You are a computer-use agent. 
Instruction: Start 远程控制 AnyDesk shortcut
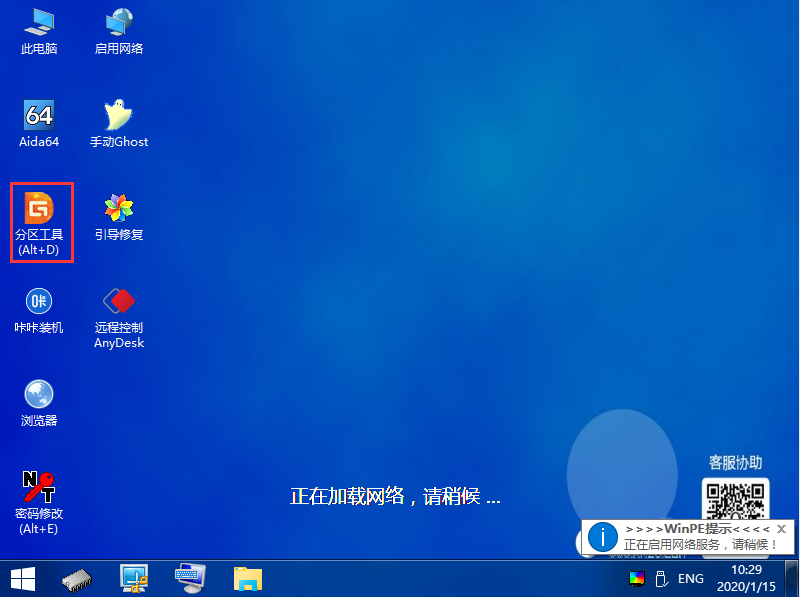(x=119, y=318)
